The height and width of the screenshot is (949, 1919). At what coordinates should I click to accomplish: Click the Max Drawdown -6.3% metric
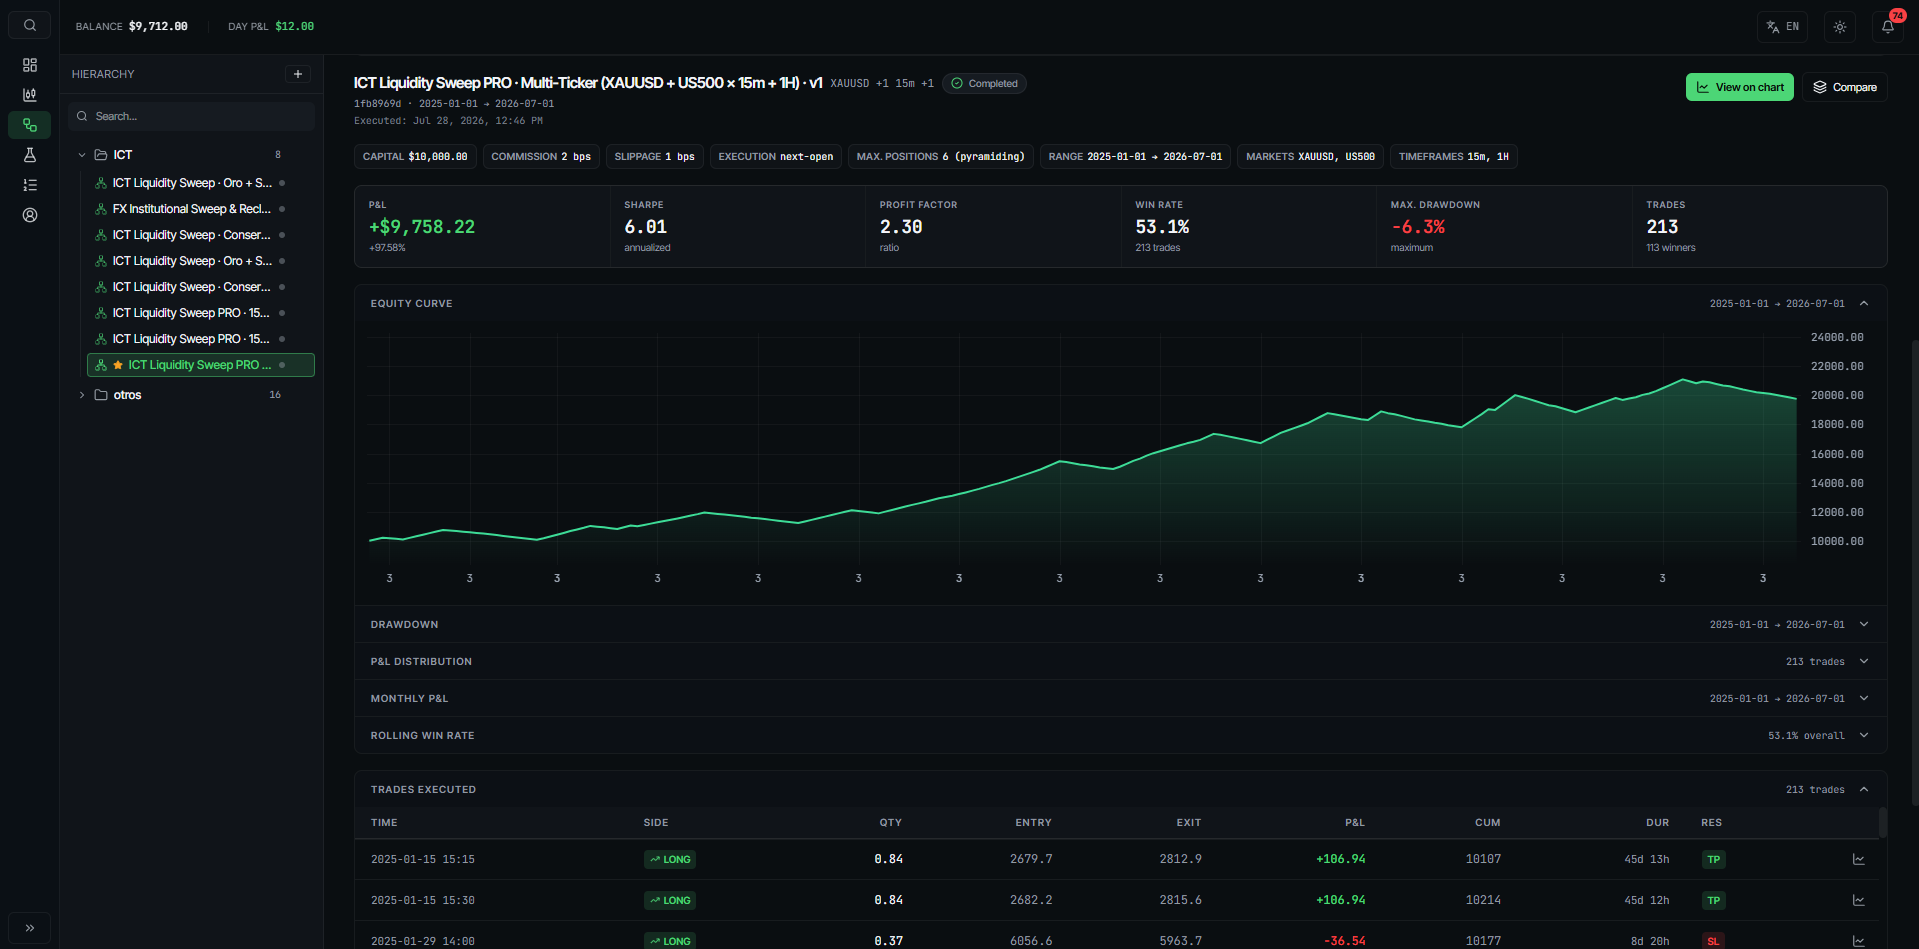point(1504,226)
